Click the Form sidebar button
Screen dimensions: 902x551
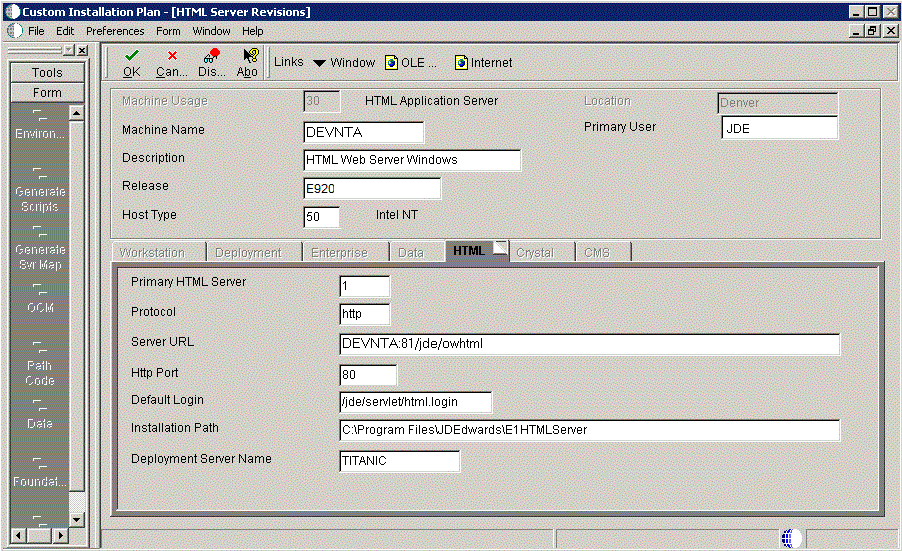[x=47, y=93]
